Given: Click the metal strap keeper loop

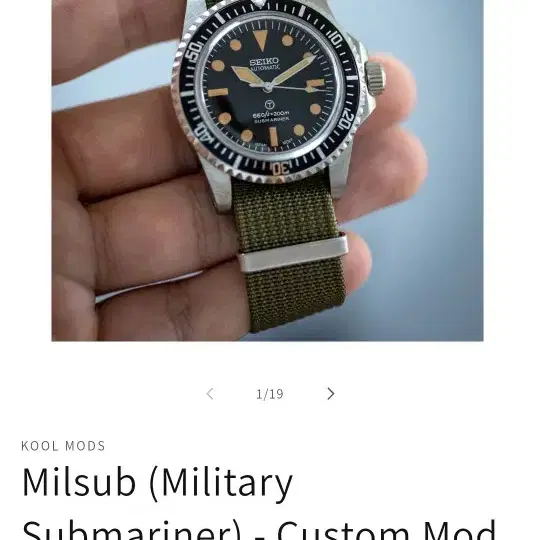Looking at the screenshot, I should click(293, 254).
